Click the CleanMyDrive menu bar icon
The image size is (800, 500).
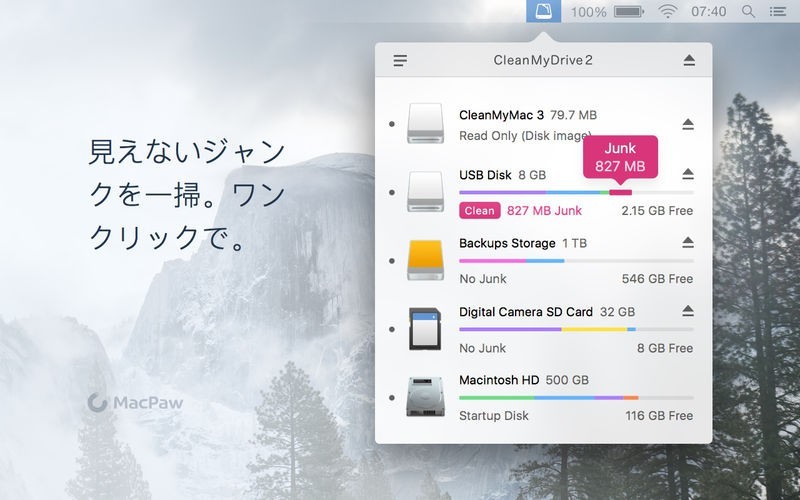click(544, 11)
